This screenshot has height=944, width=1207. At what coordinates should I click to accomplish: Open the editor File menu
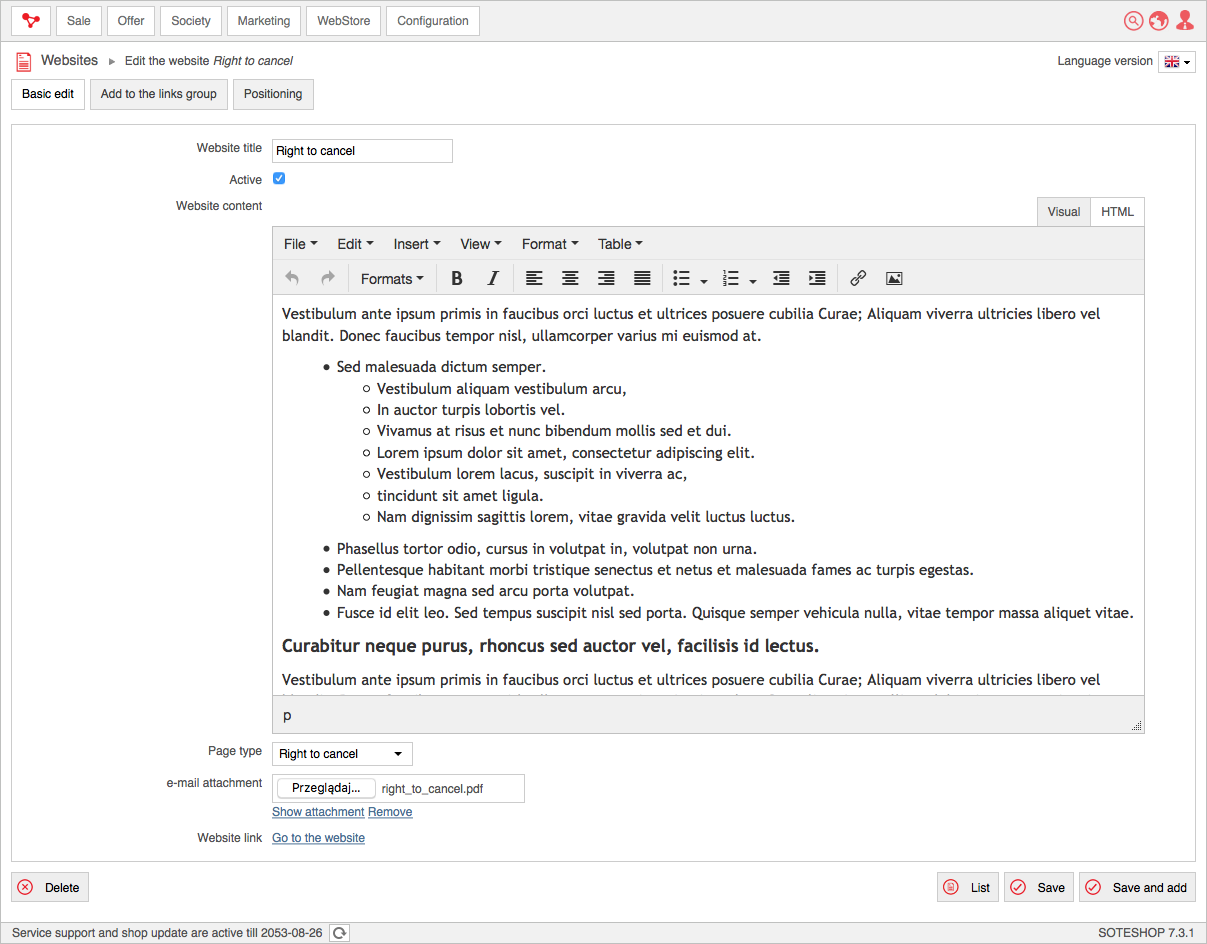pyautogui.click(x=300, y=244)
